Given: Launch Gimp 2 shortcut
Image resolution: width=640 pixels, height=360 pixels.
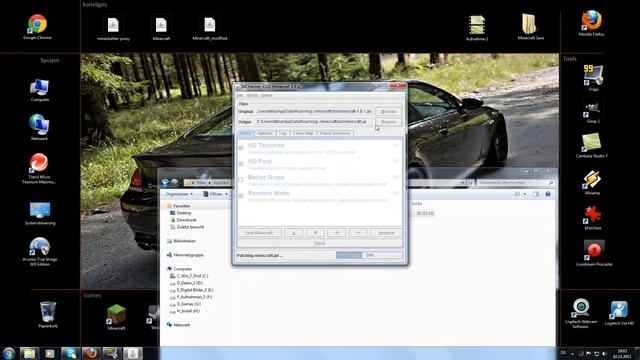Looking at the screenshot, I should tap(593, 112).
